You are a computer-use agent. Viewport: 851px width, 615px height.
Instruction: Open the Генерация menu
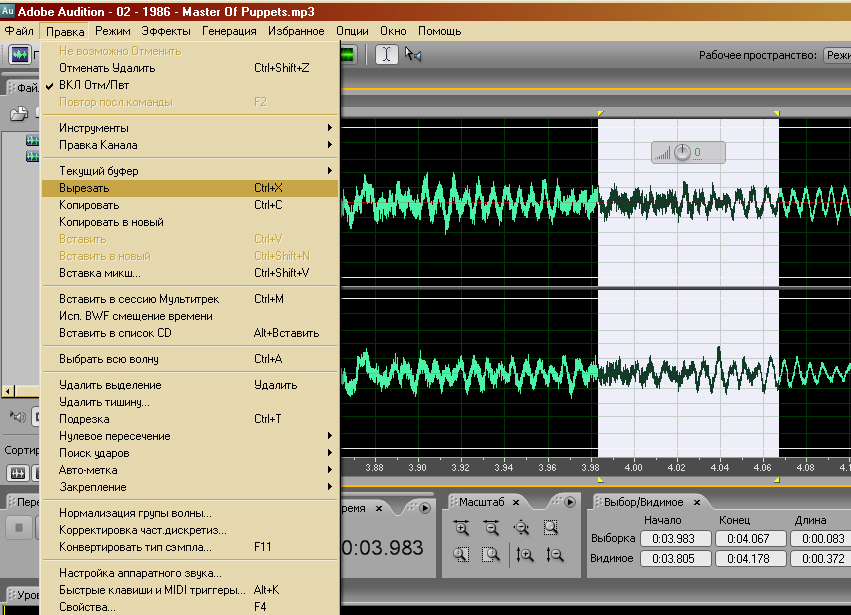(x=229, y=31)
